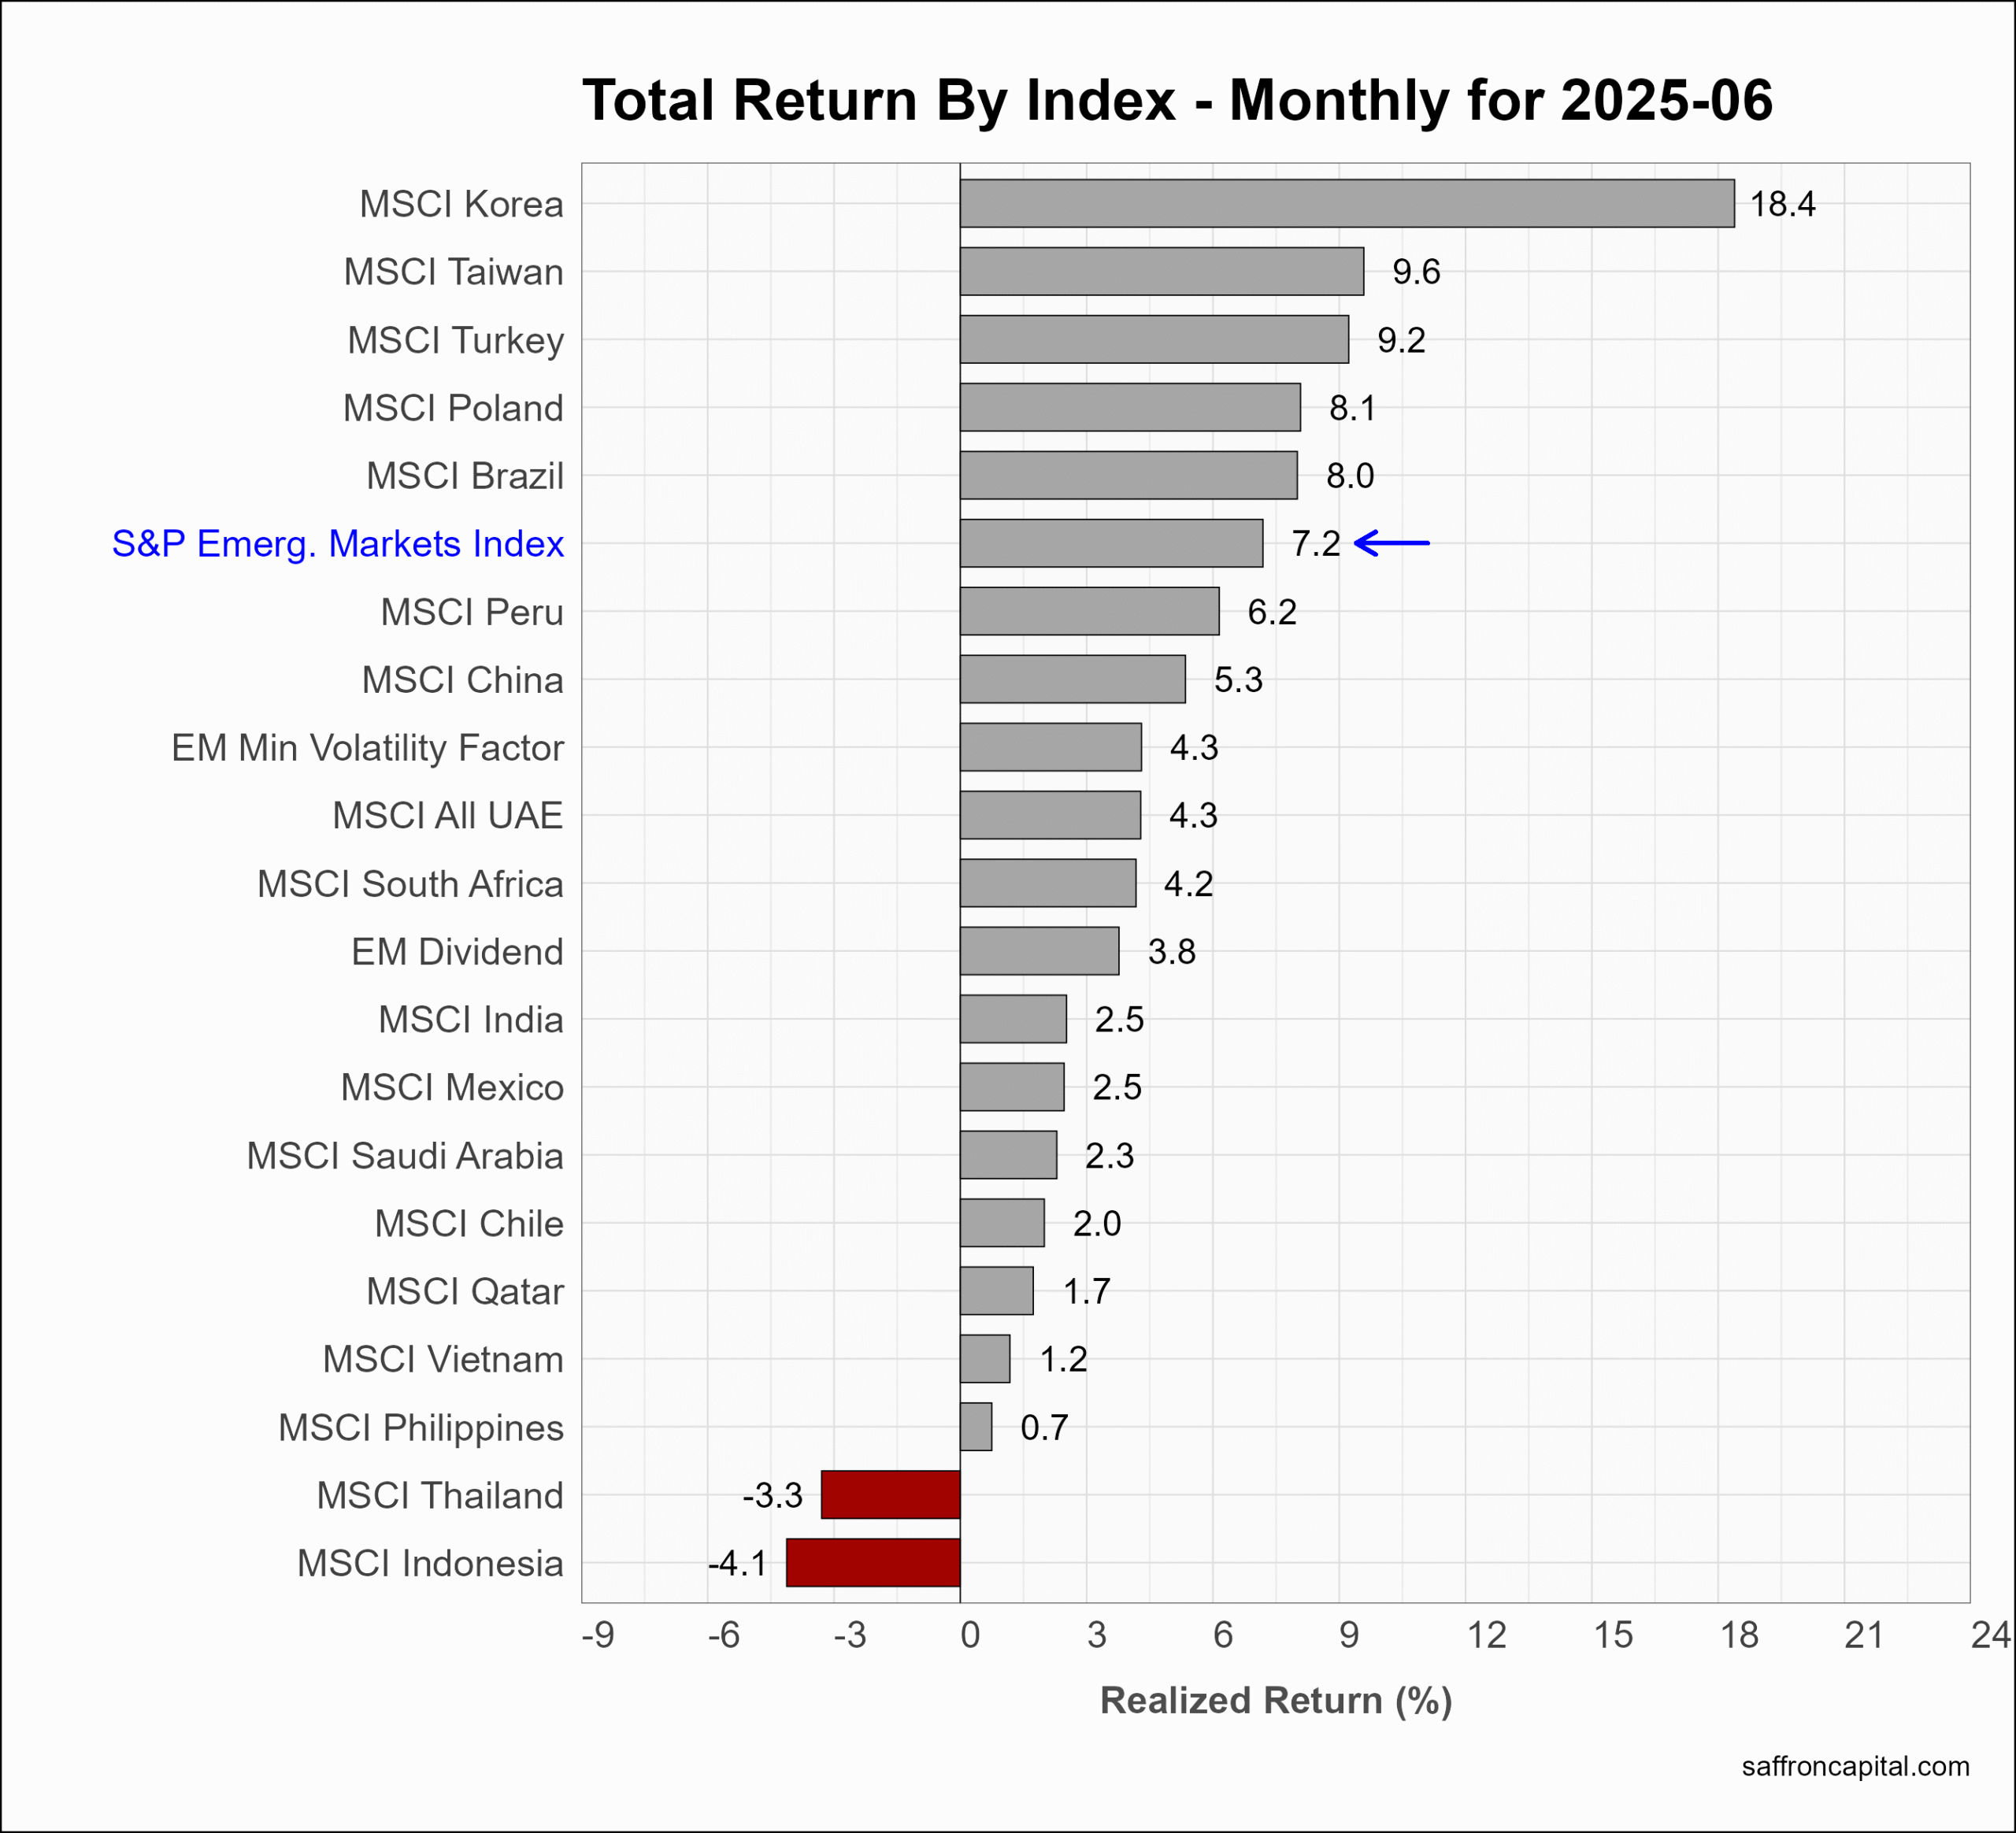Click the MSCI Korea bar
Image resolution: width=2016 pixels, height=1833 pixels.
coord(1347,204)
